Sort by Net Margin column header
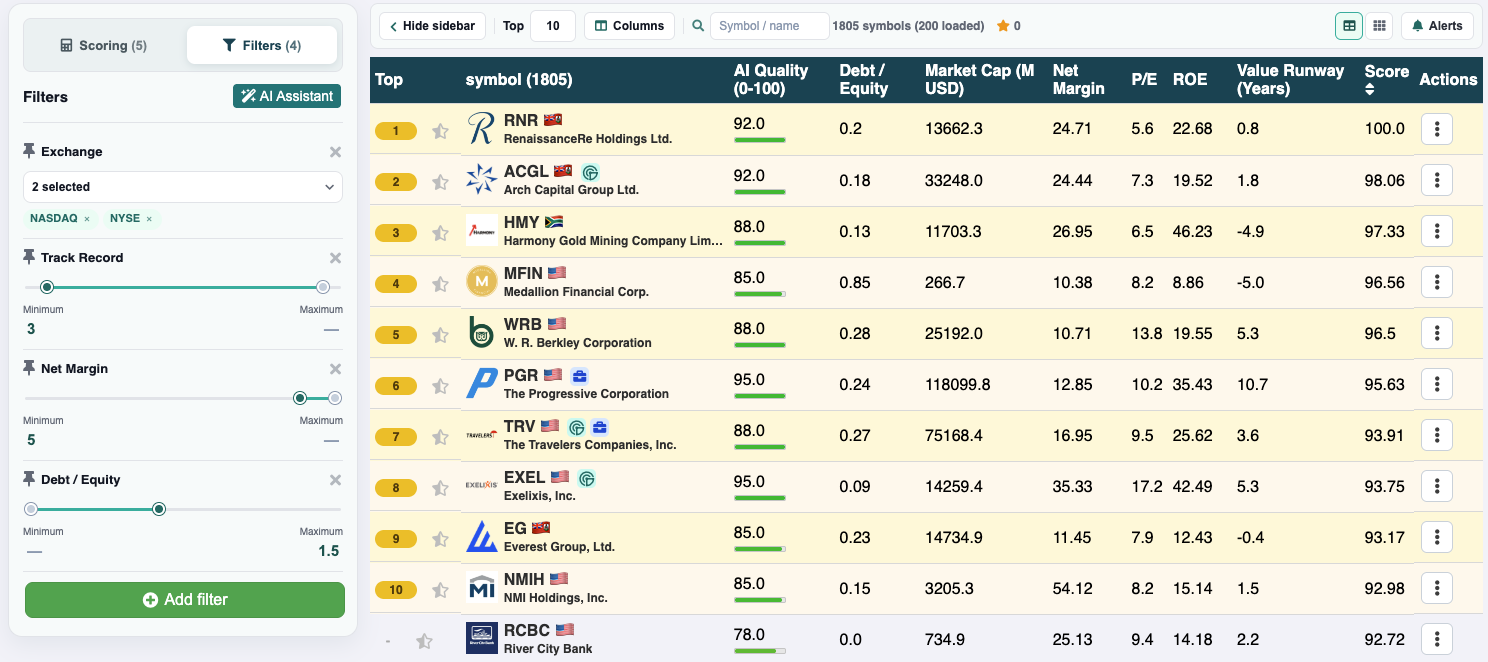 tap(1079, 79)
